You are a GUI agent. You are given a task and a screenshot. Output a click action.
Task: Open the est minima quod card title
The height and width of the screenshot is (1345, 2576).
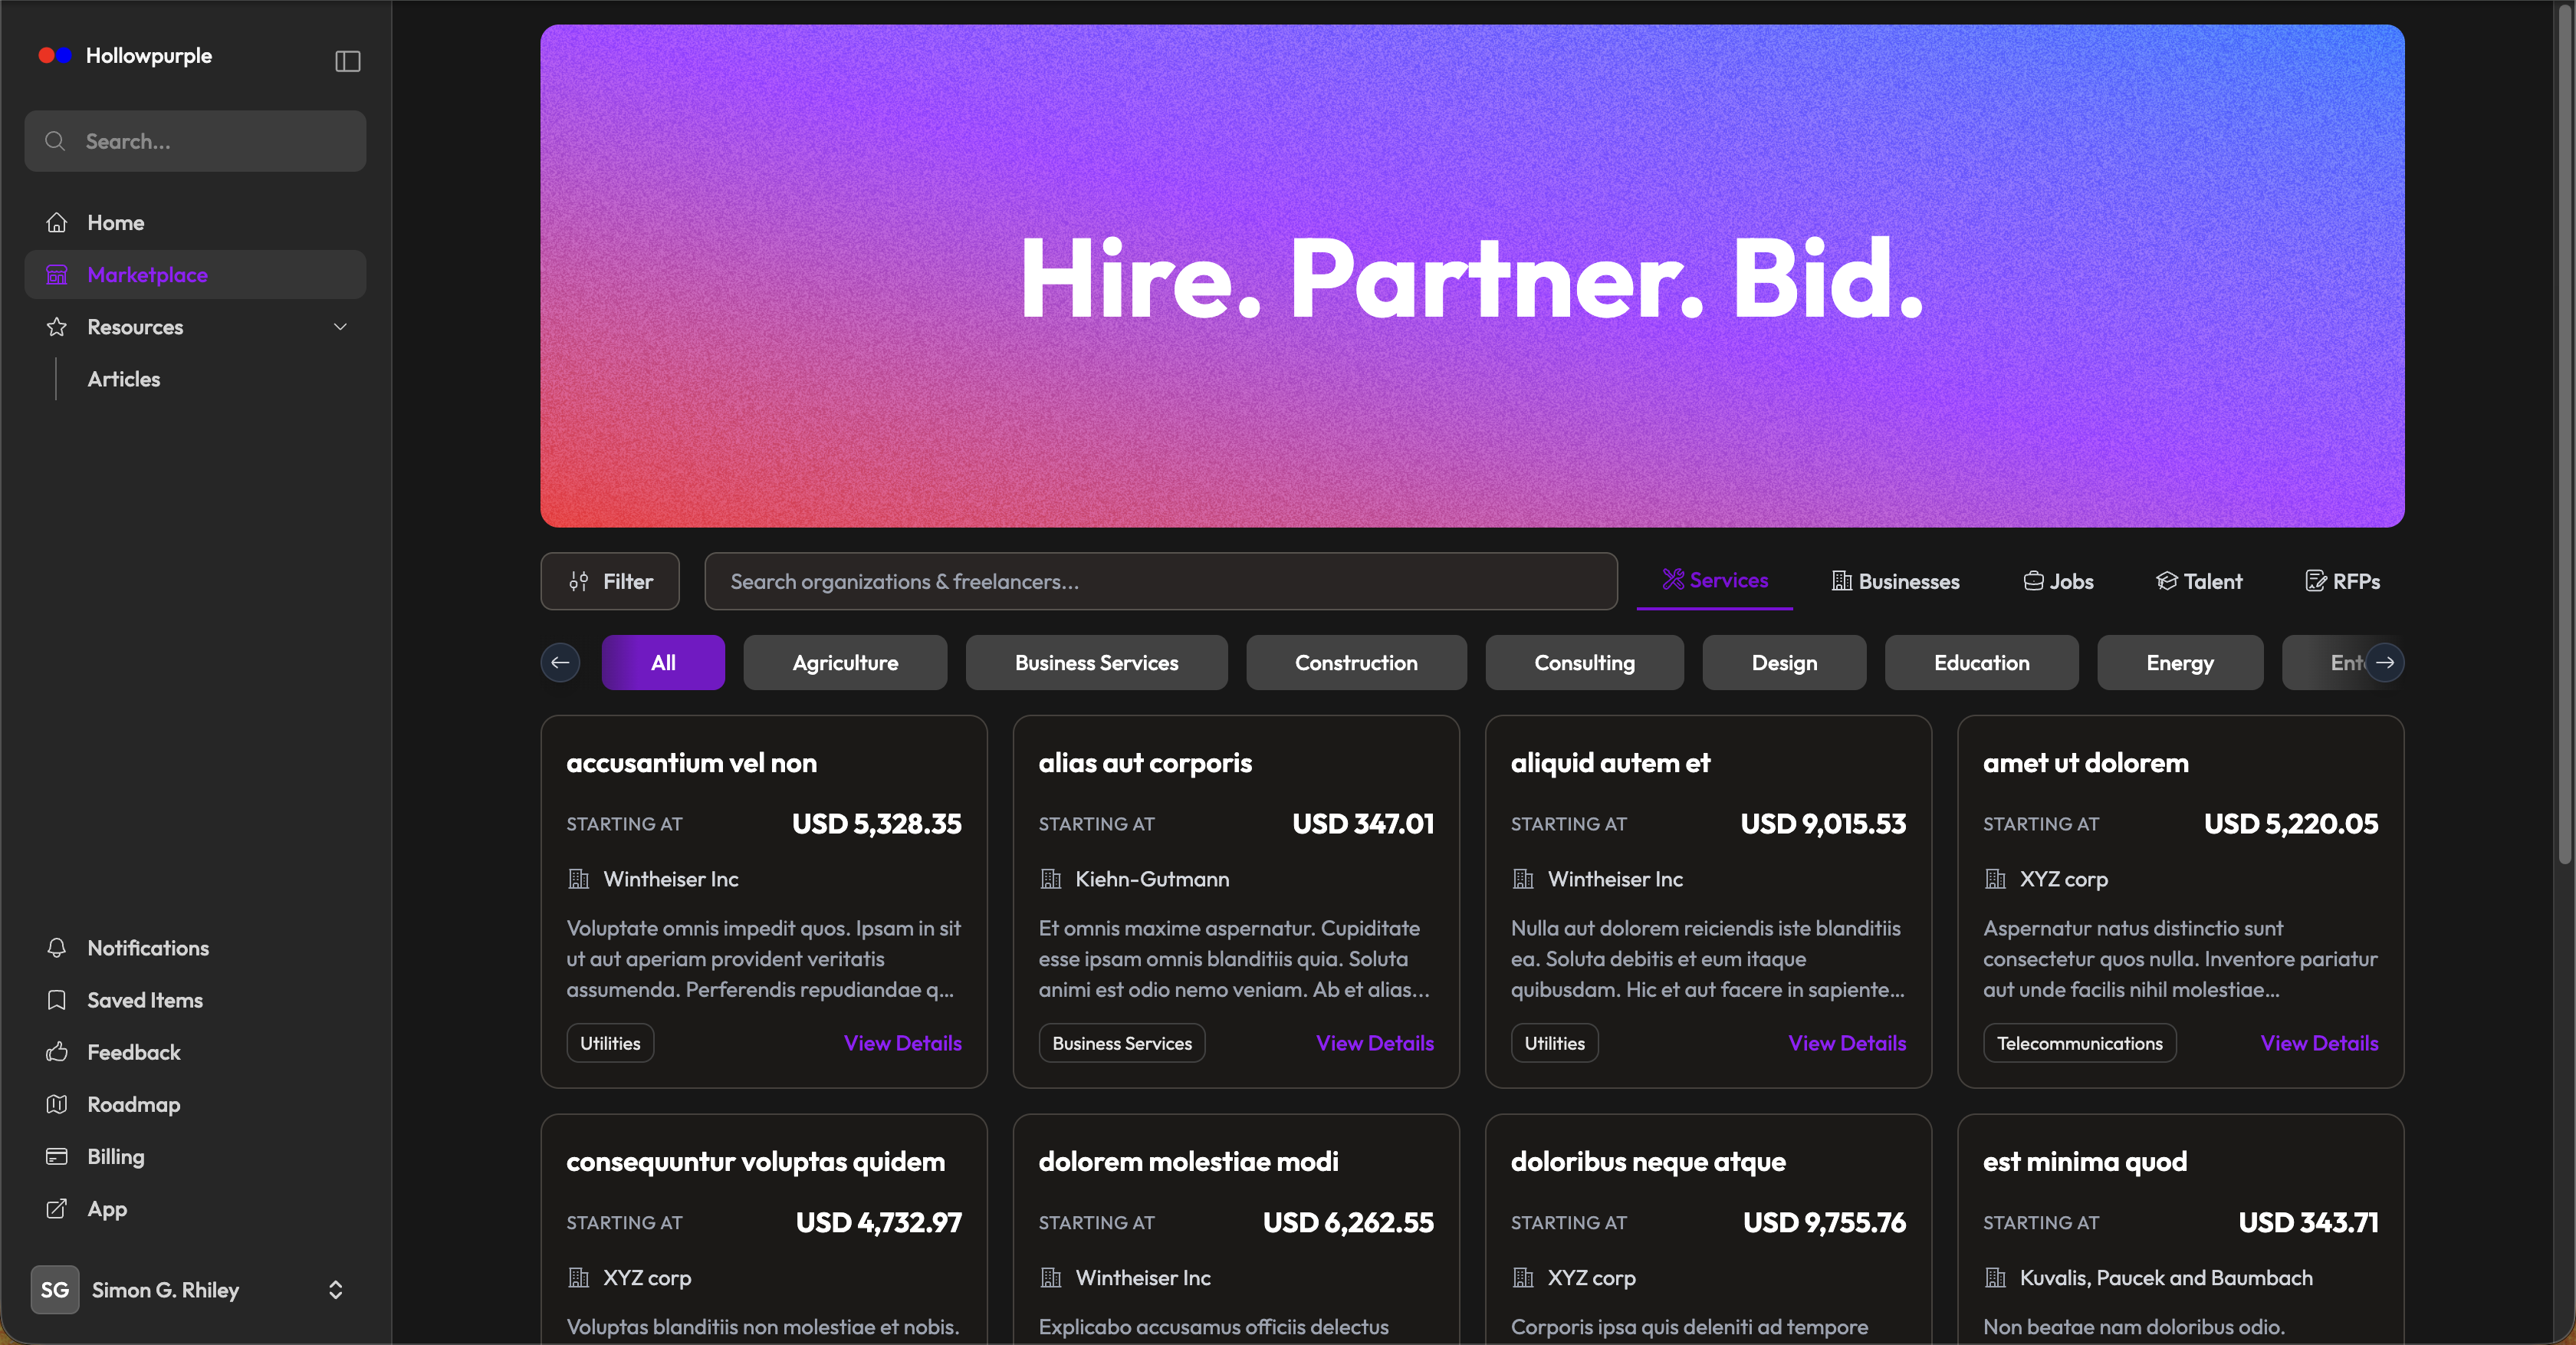[2084, 1162]
